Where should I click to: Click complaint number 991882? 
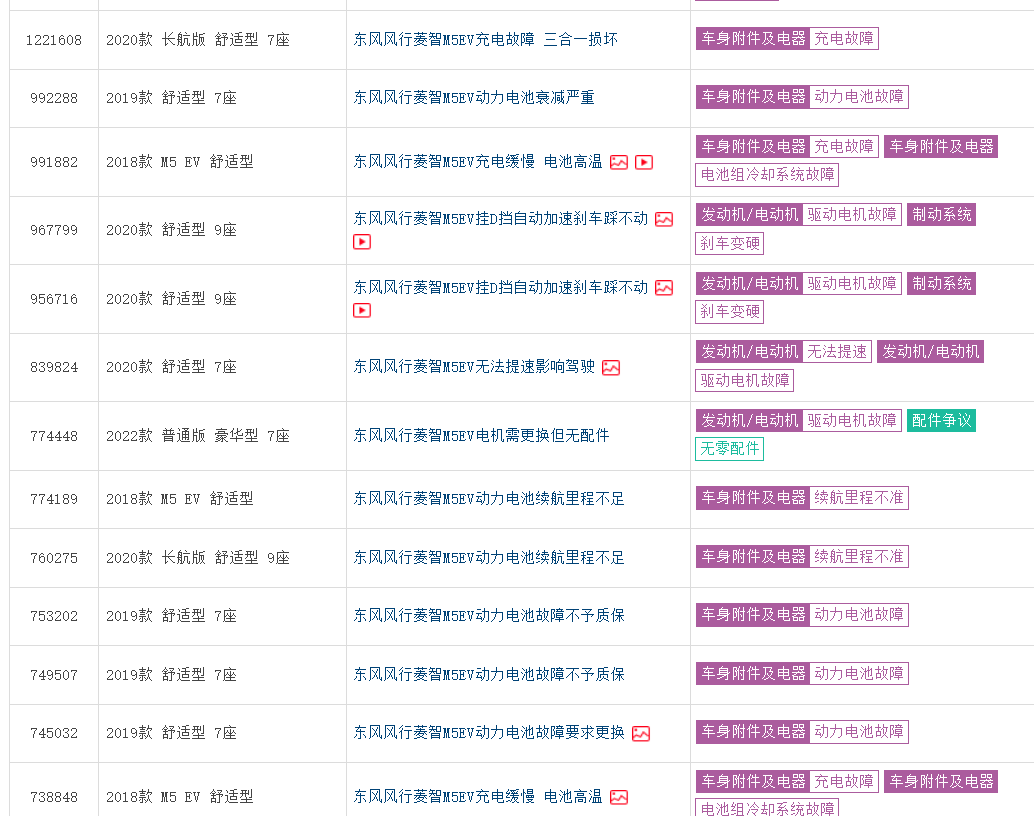53,162
